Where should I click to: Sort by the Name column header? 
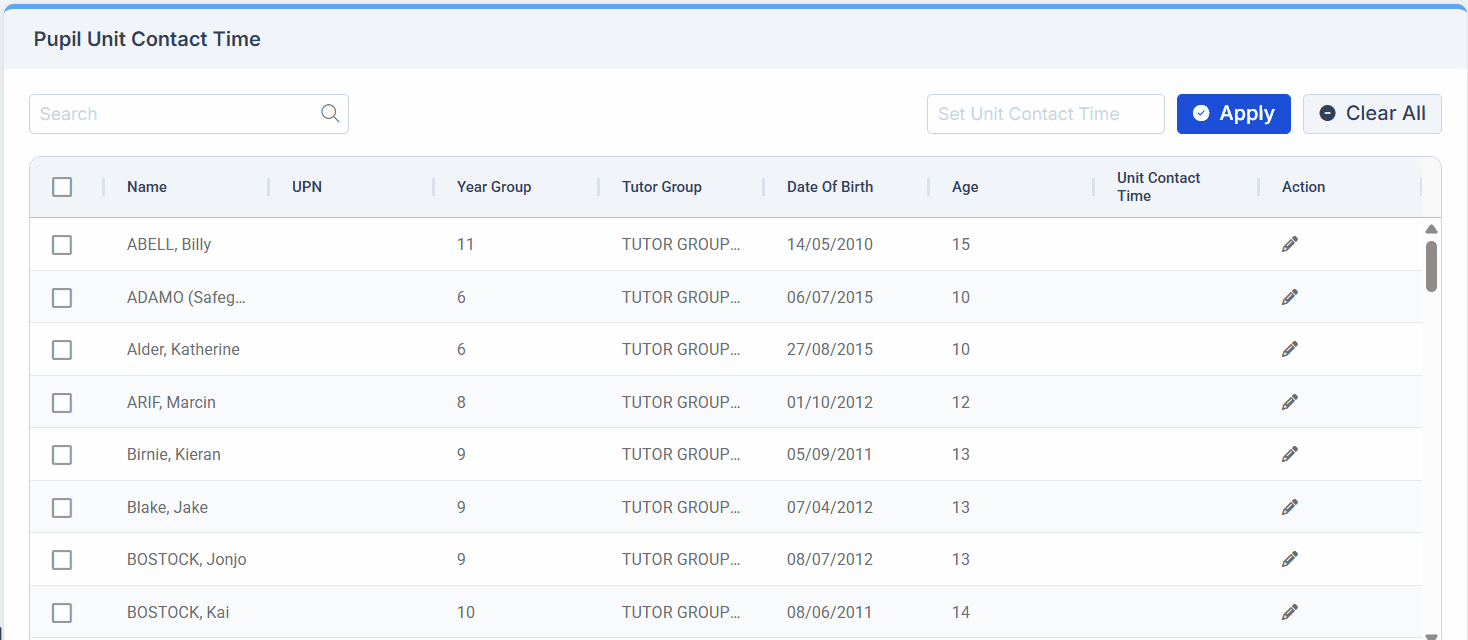point(147,187)
